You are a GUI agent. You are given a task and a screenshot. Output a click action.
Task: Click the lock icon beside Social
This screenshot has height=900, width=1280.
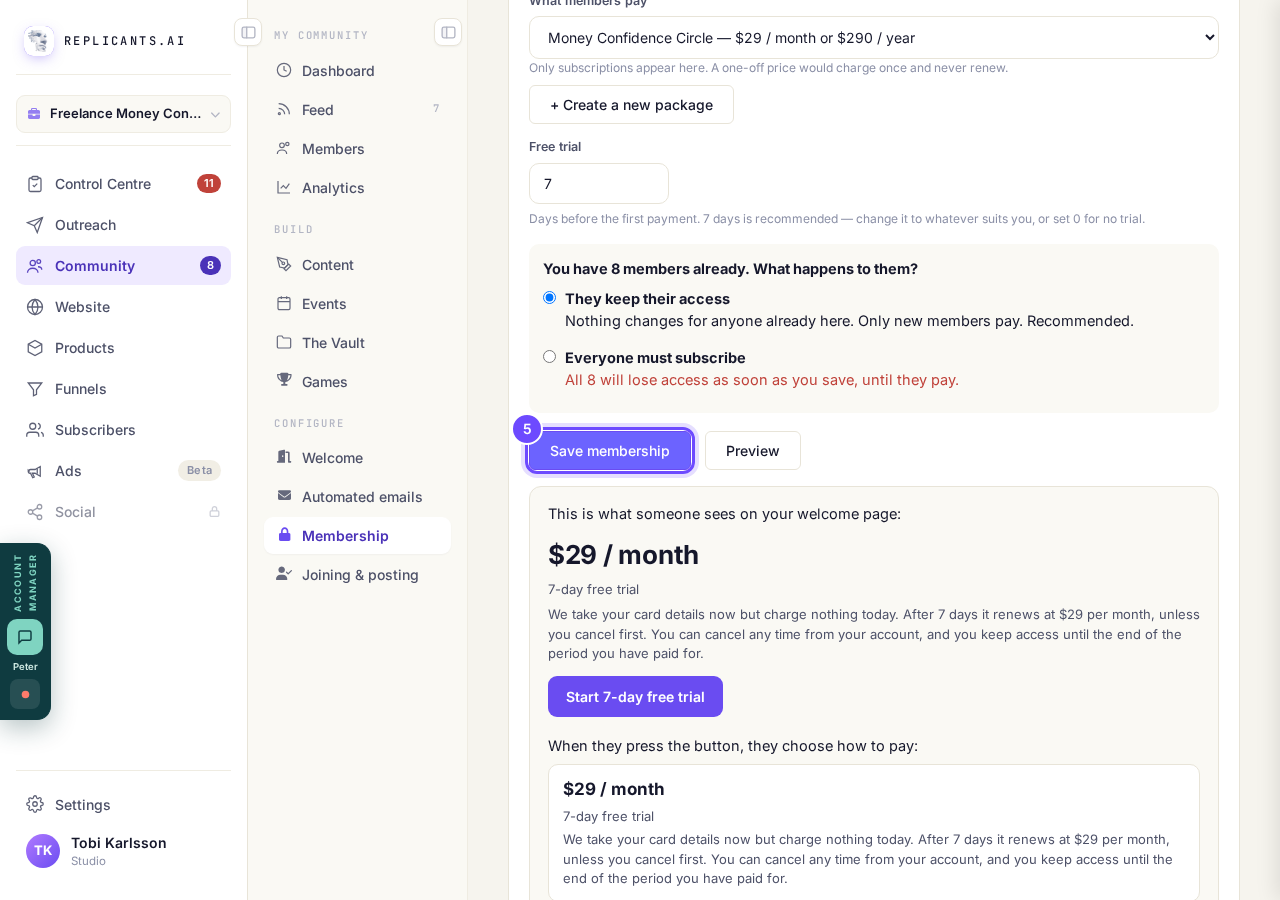(214, 512)
